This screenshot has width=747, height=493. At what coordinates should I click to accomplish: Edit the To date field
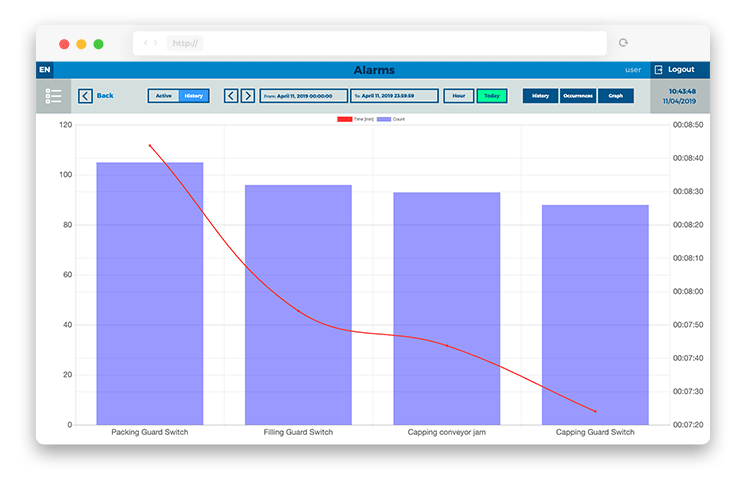(x=394, y=96)
